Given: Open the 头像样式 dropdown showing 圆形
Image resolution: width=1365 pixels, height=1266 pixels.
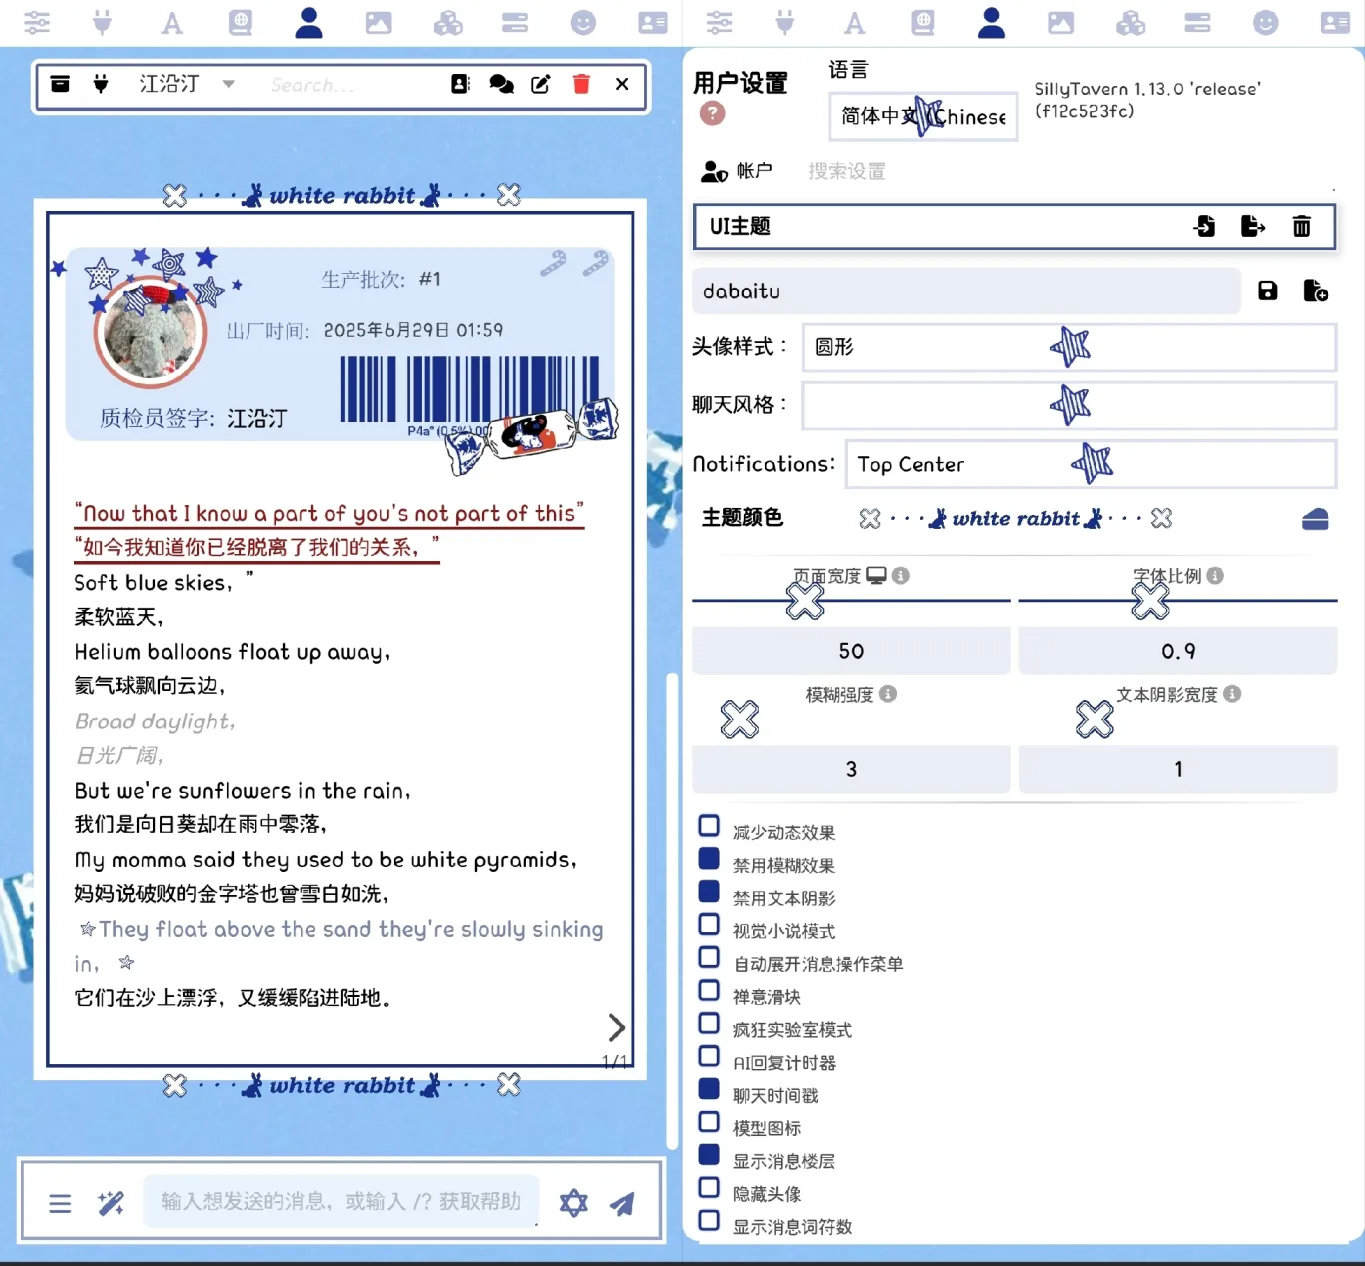Looking at the screenshot, I should click(1068, 347).
